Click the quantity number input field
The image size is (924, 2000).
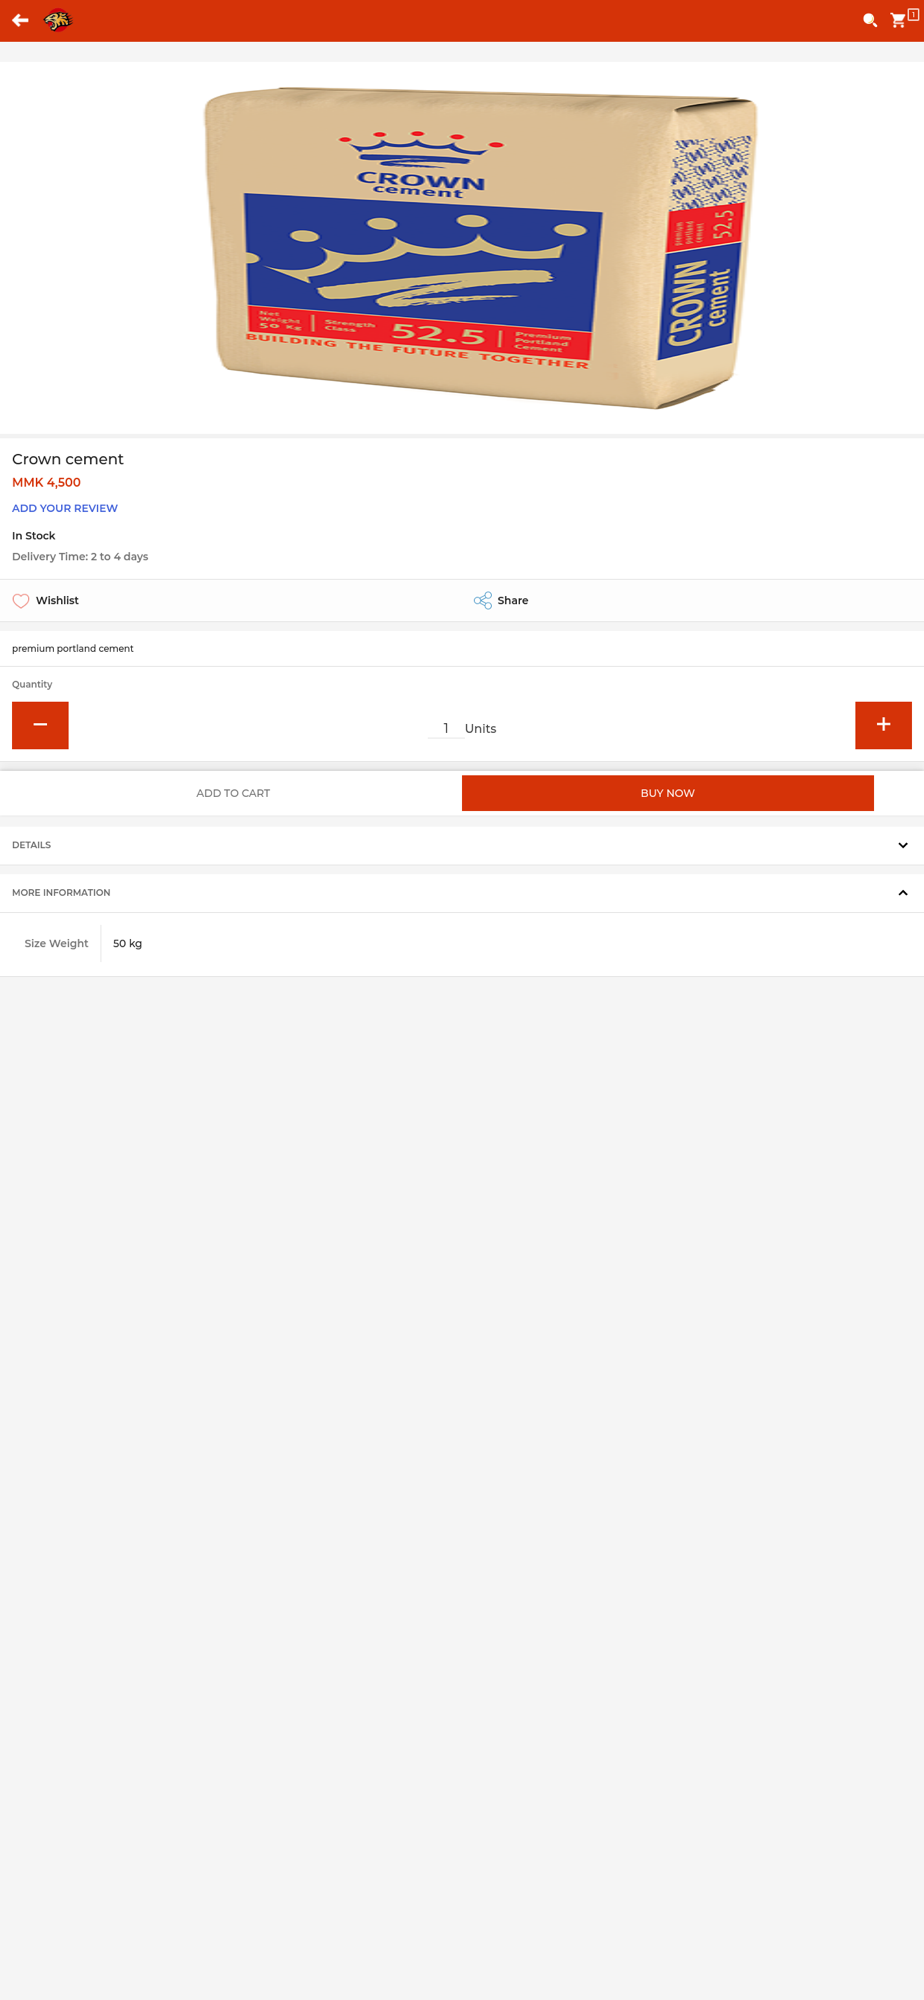[x=445, y=728]
